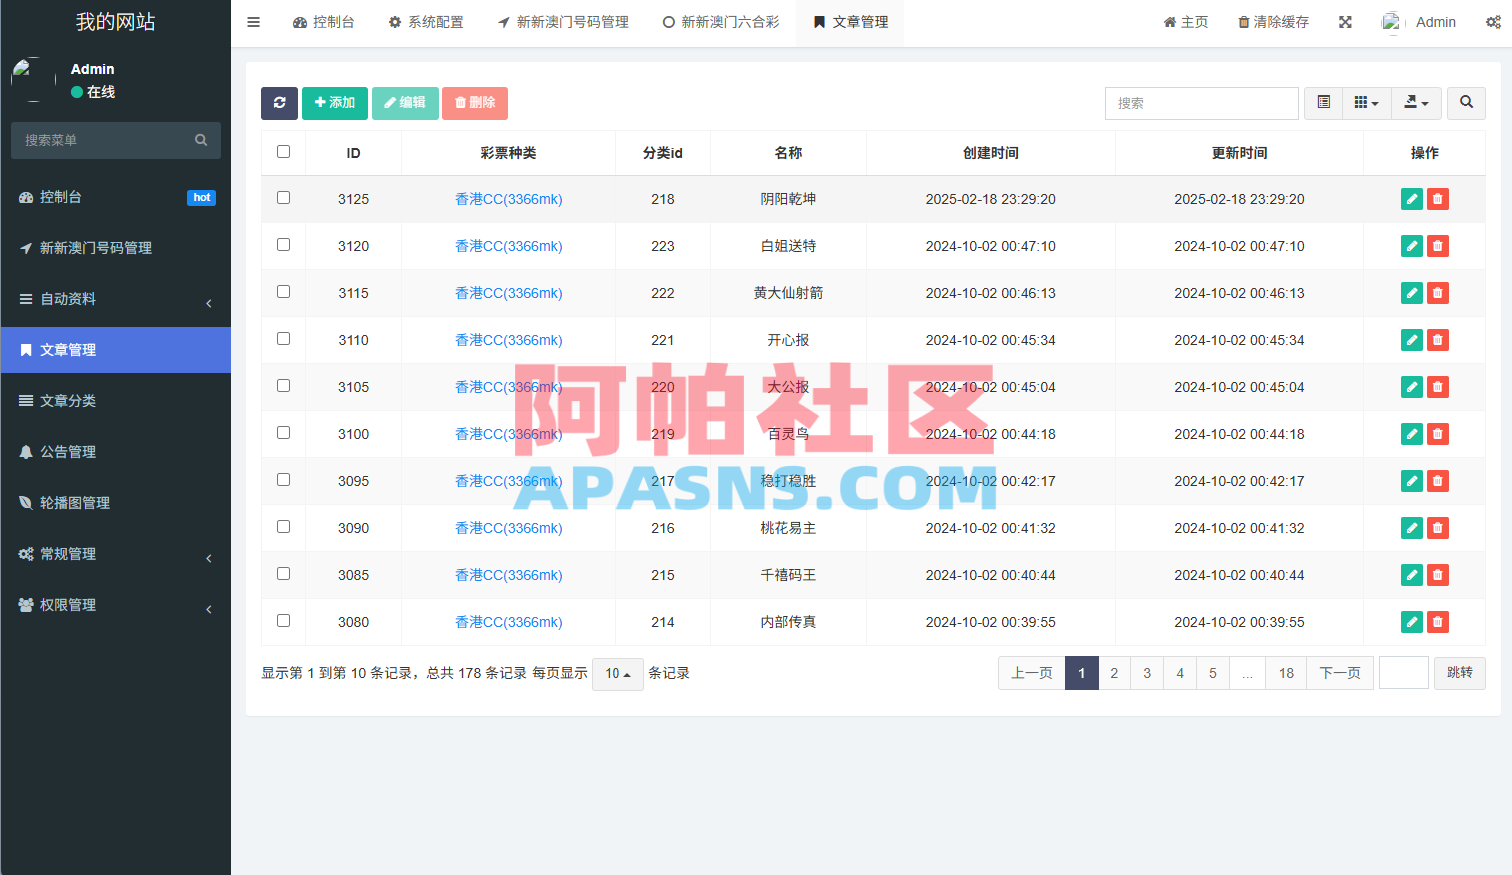Edit row 3080 with green pencil icon
This screenshot has width=1512, height=875.
coord(1412,622)
